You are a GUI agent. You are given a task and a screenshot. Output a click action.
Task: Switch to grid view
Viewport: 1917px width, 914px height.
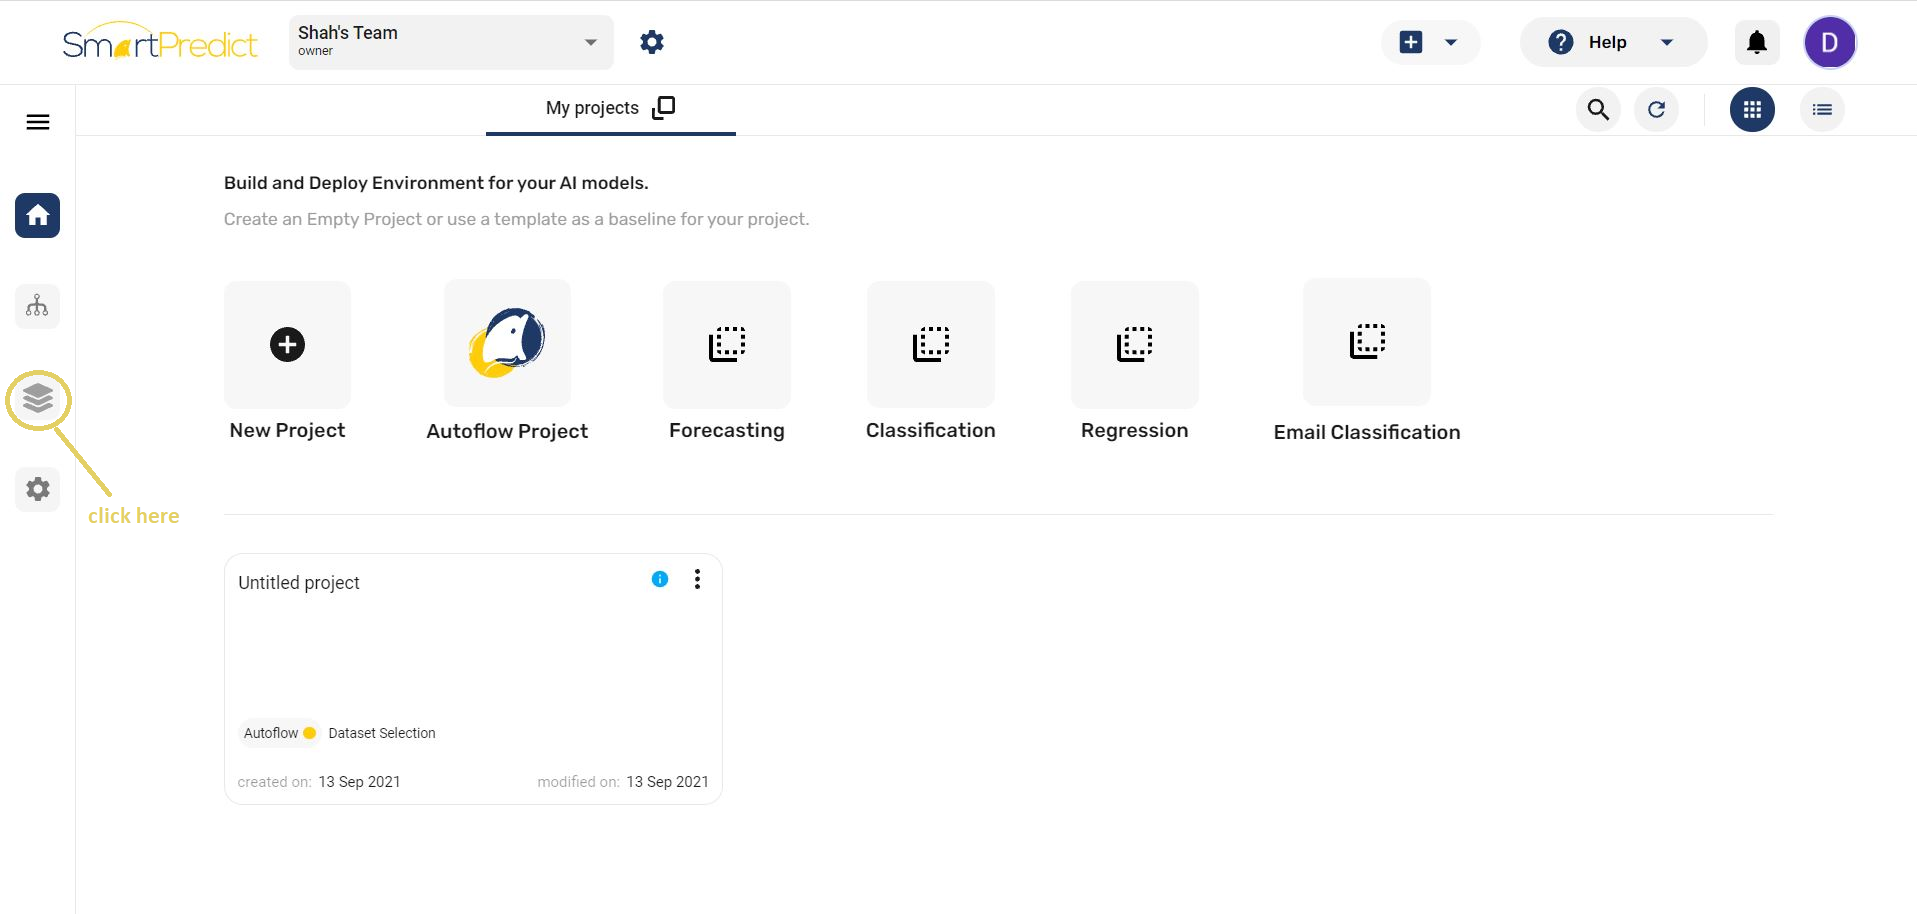1752,109
